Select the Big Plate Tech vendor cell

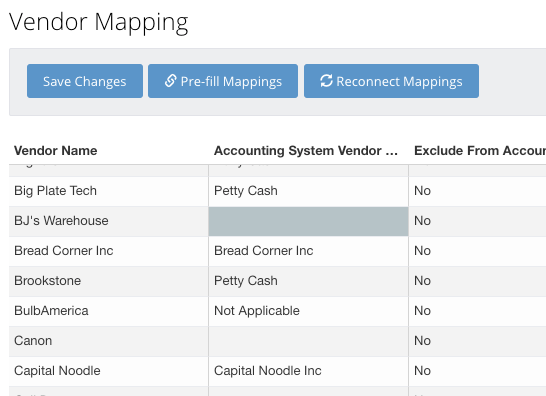click(x=109, y=191)
